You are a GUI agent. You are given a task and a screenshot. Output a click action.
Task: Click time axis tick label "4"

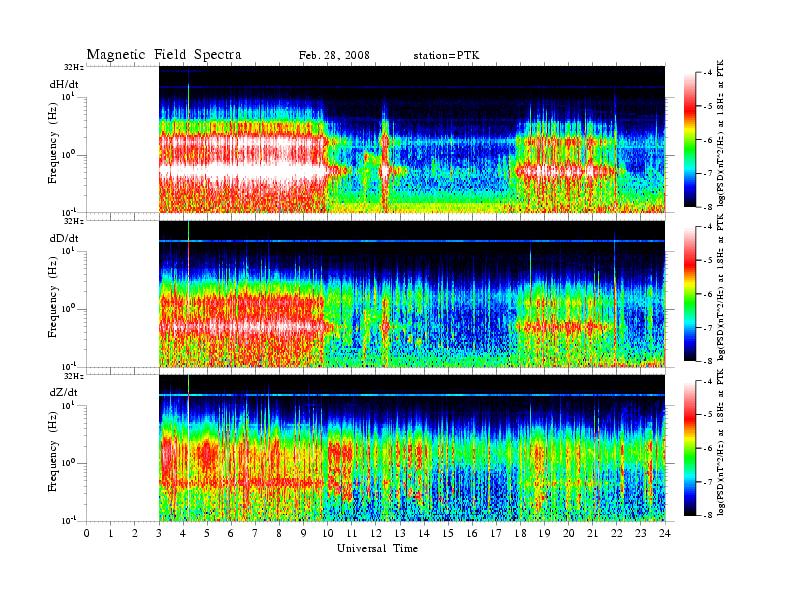pyautogui.click(x=183, y=533)
